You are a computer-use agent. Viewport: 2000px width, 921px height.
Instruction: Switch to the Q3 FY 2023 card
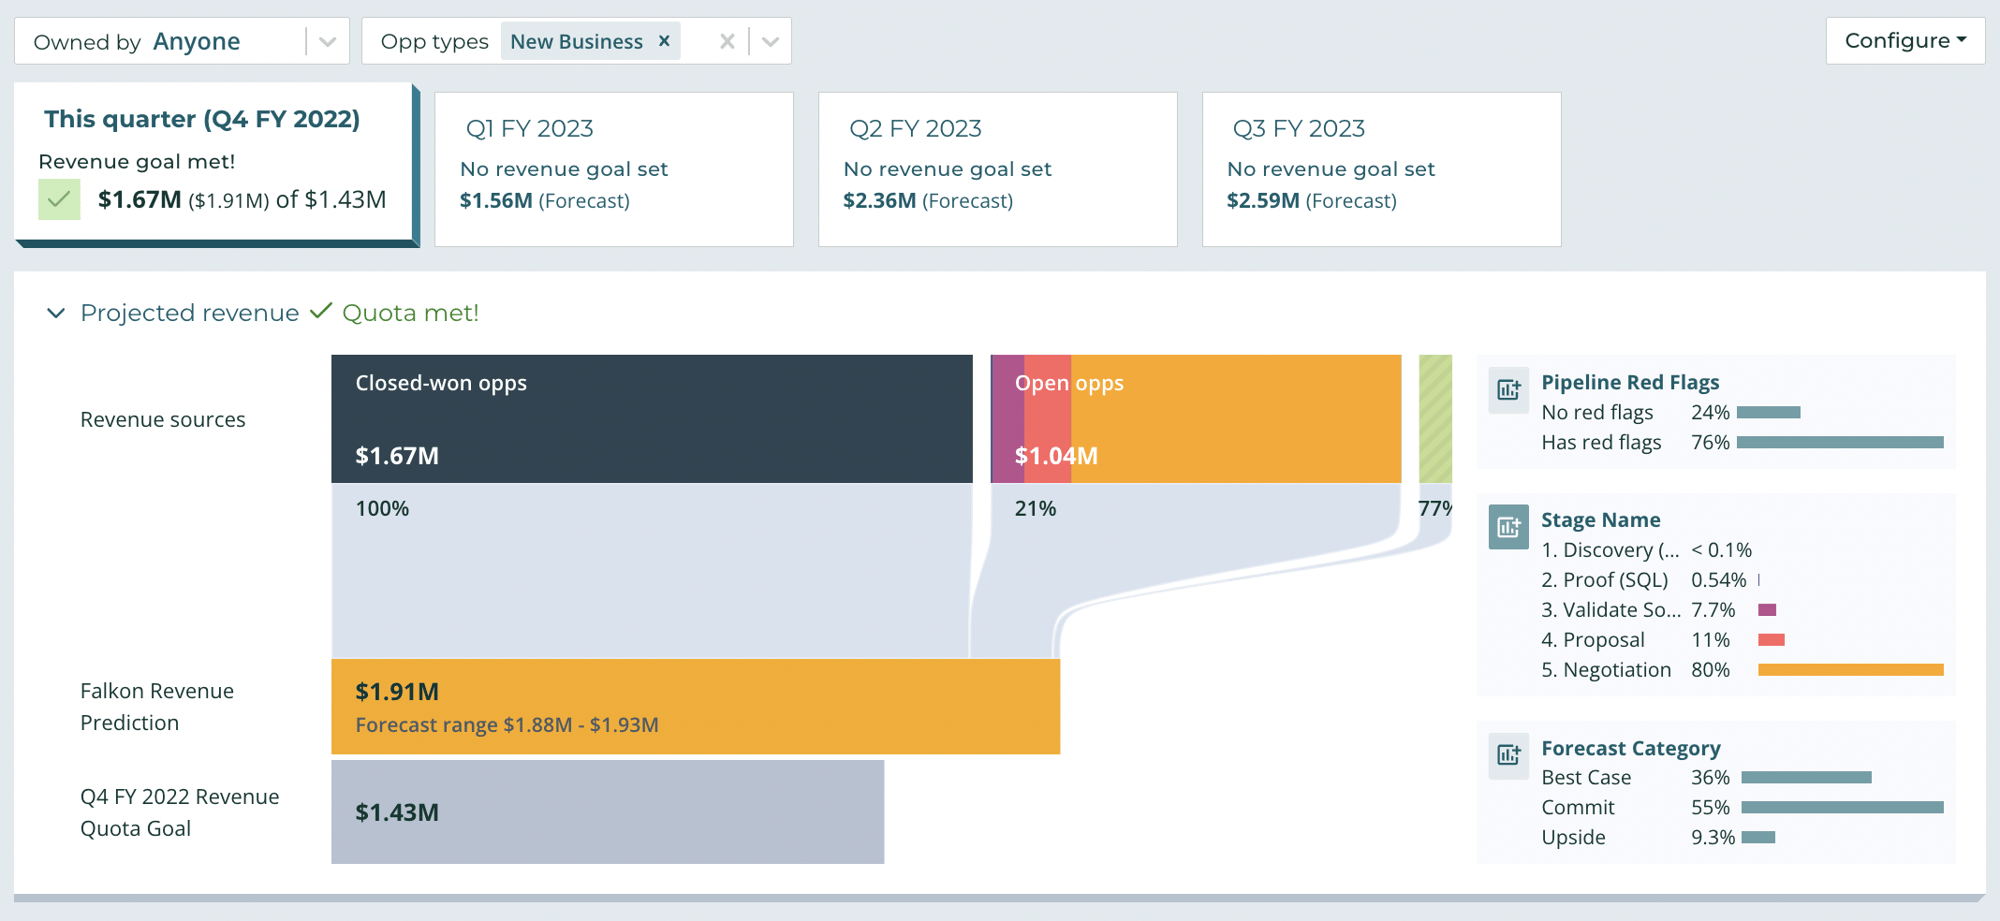(x=1381, y=169)
